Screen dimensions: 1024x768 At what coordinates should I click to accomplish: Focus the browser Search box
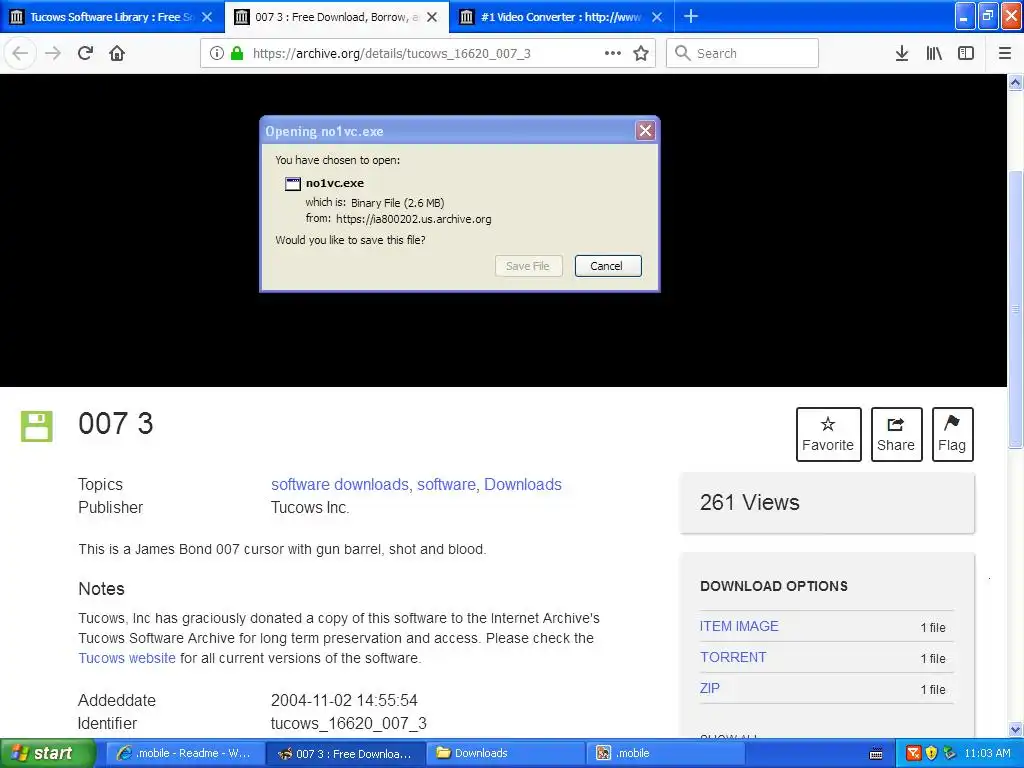[742, 53]
